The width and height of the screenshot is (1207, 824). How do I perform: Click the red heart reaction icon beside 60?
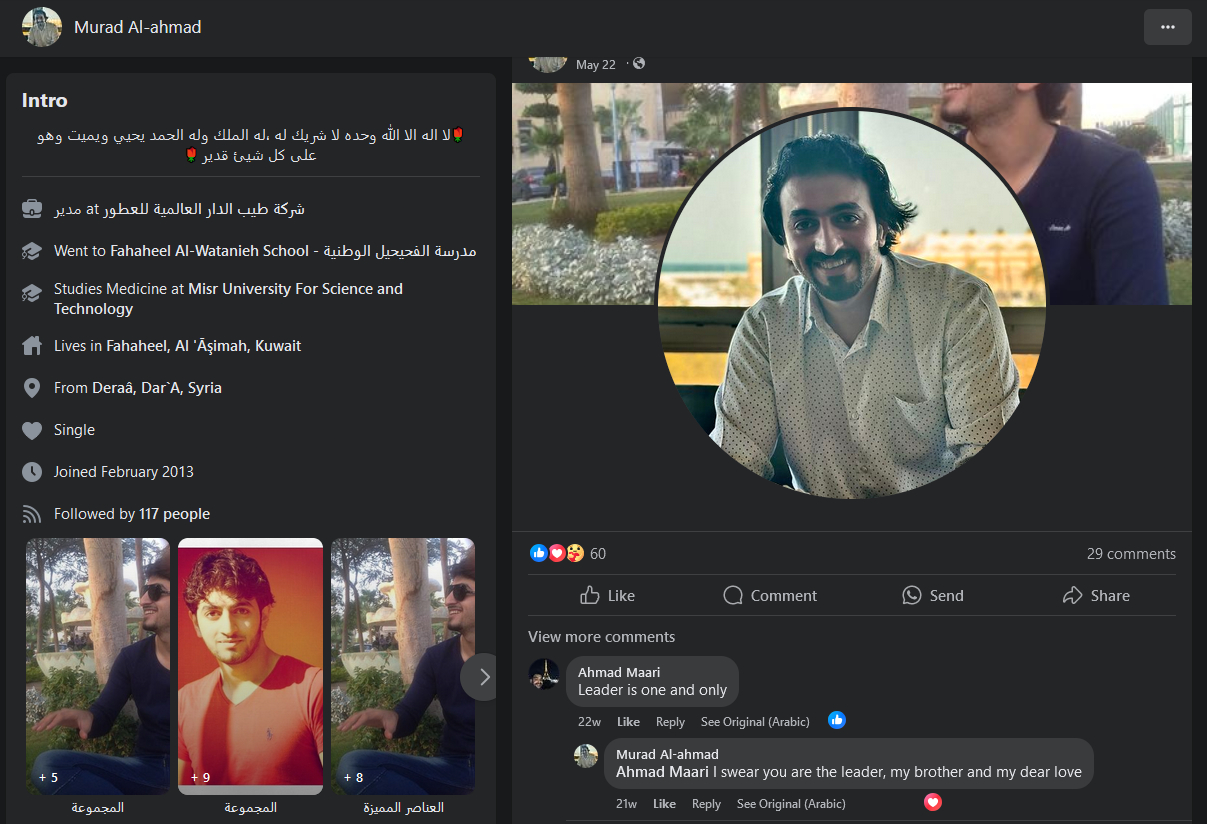[x=557, y=553]
